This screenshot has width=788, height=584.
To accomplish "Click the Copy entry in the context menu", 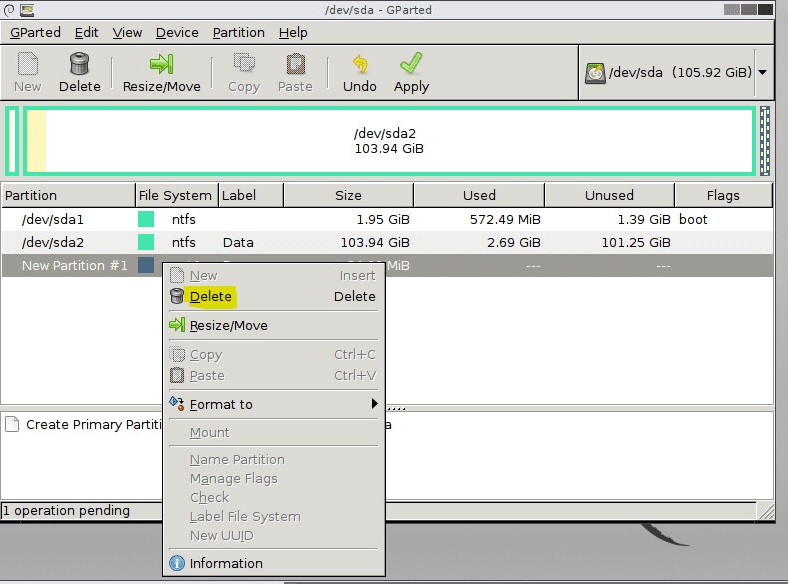I will click(x=273, y=355).
